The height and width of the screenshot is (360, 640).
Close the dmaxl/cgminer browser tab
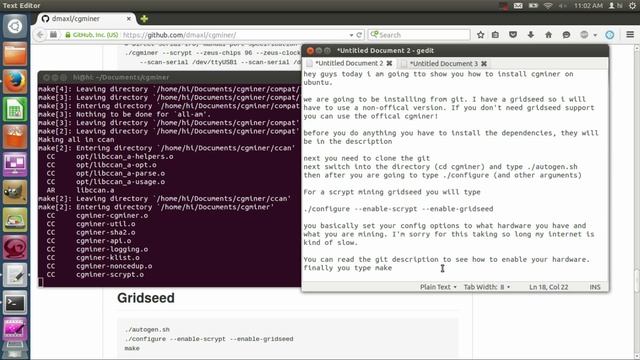coord(129,19)
